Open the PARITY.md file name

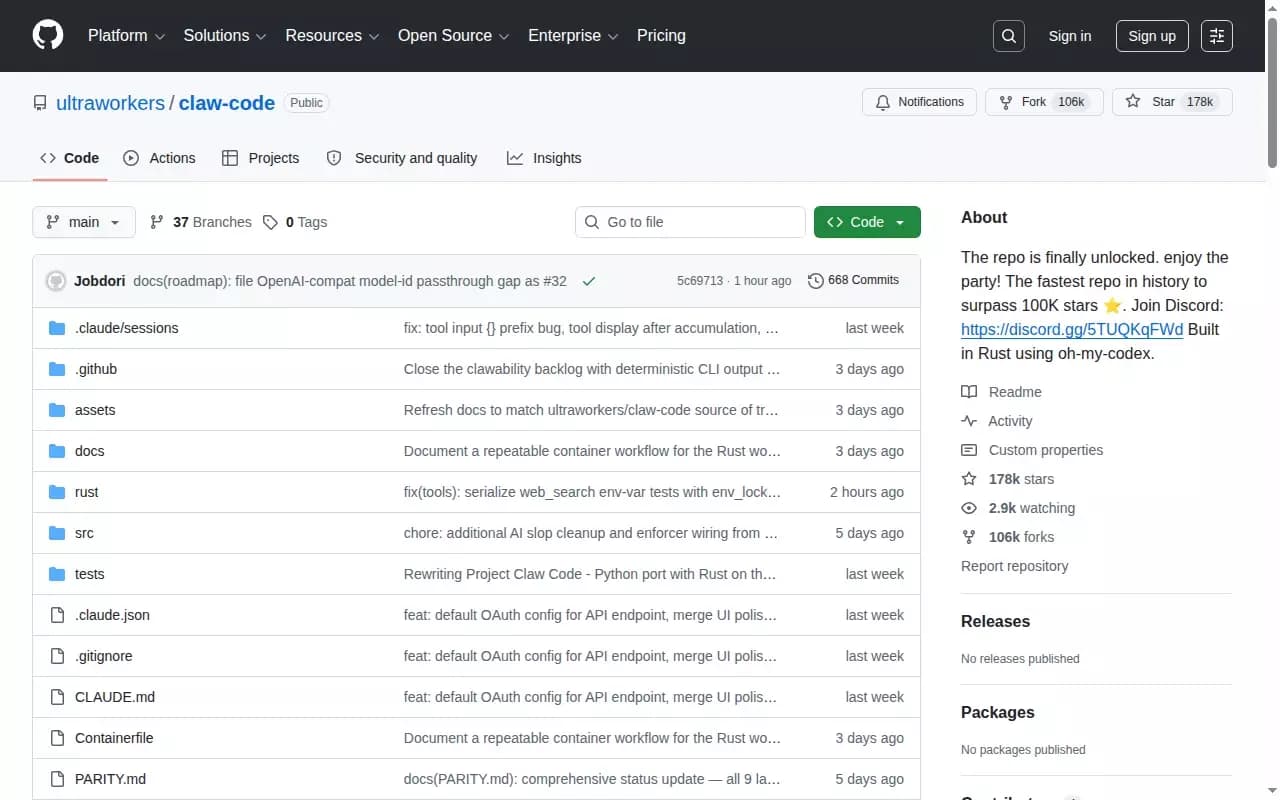click(x=110, y=779)
